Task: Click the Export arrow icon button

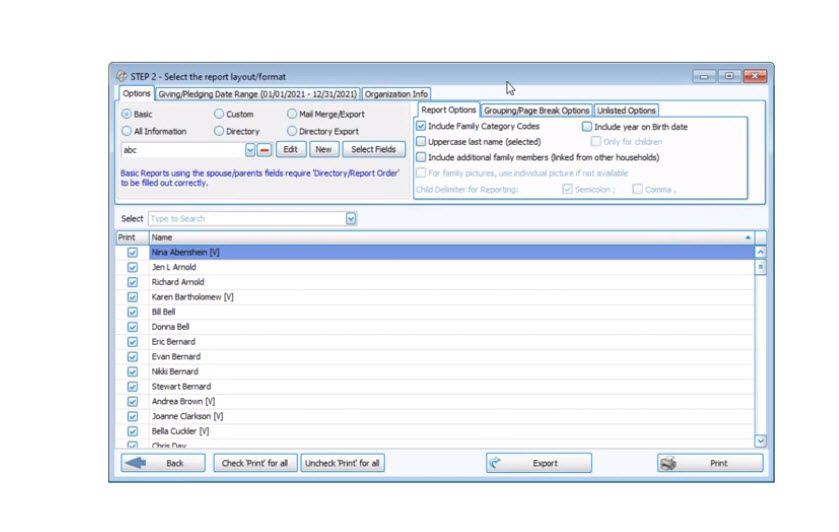Action: 539,463
